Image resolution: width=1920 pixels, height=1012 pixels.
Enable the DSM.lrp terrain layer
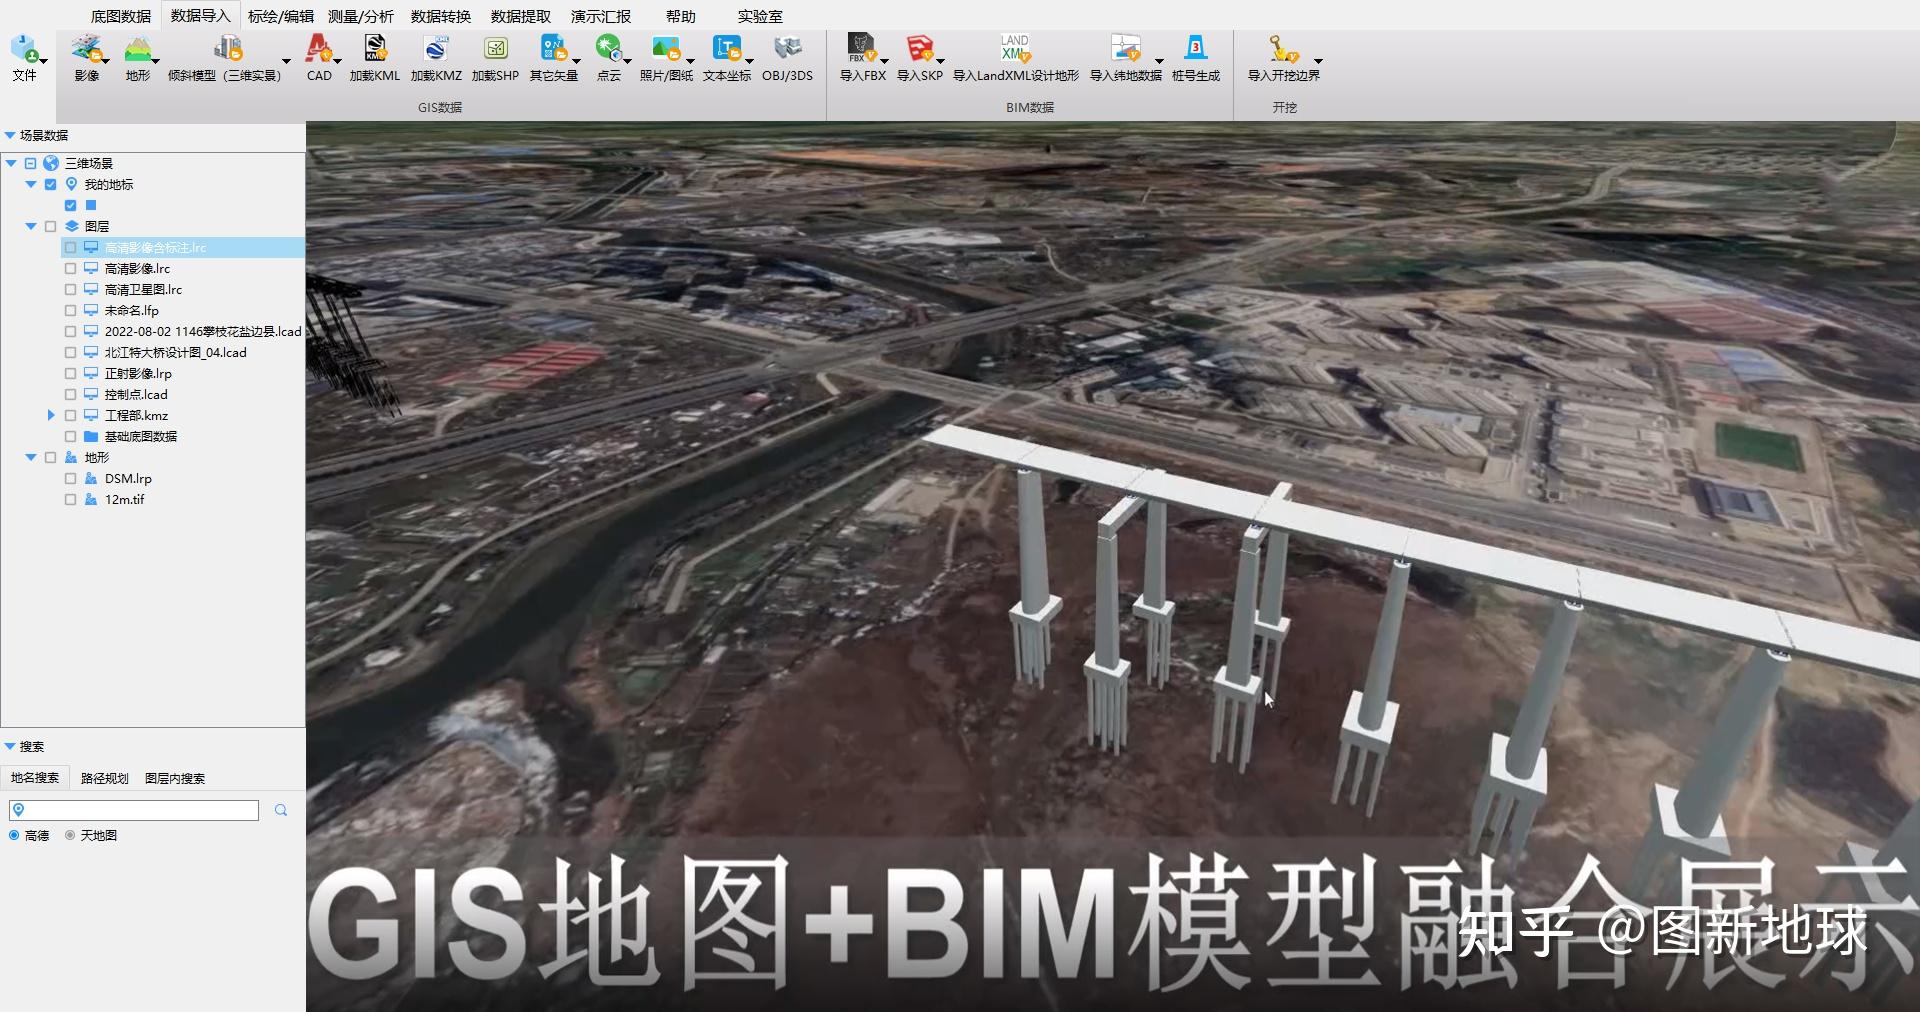point(70,478)
